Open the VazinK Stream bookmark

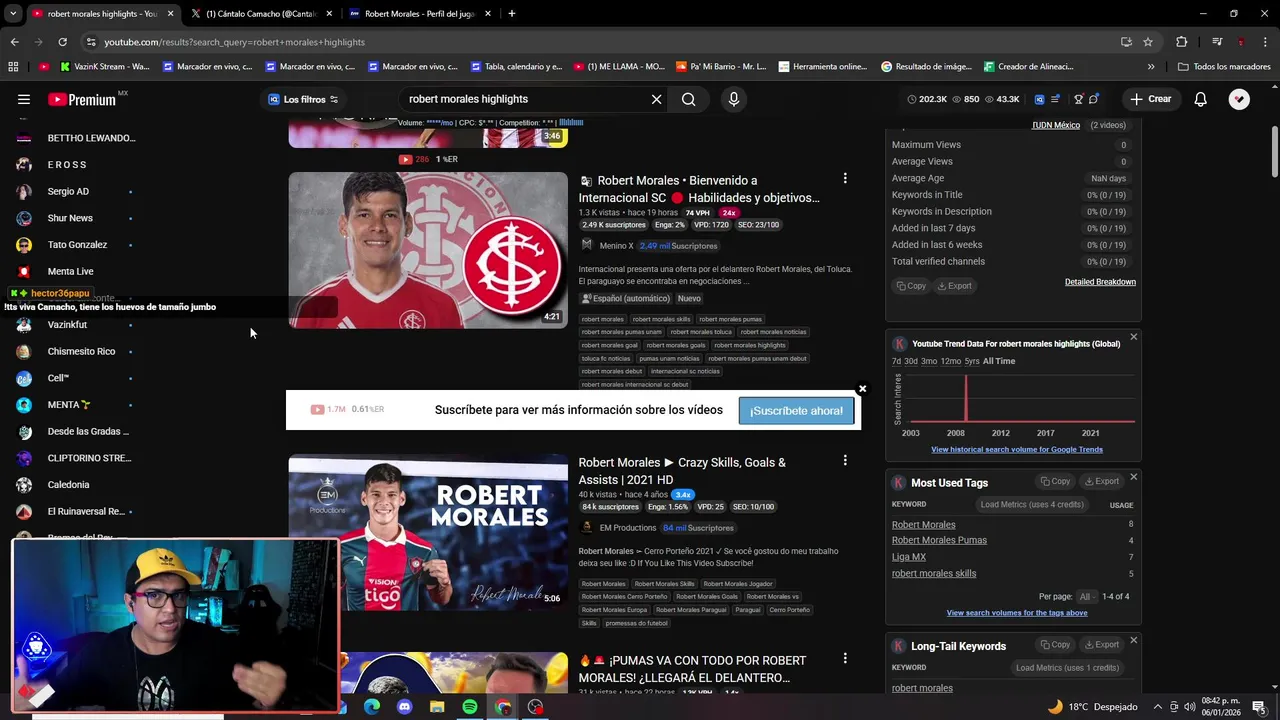[x=105, y=67]
